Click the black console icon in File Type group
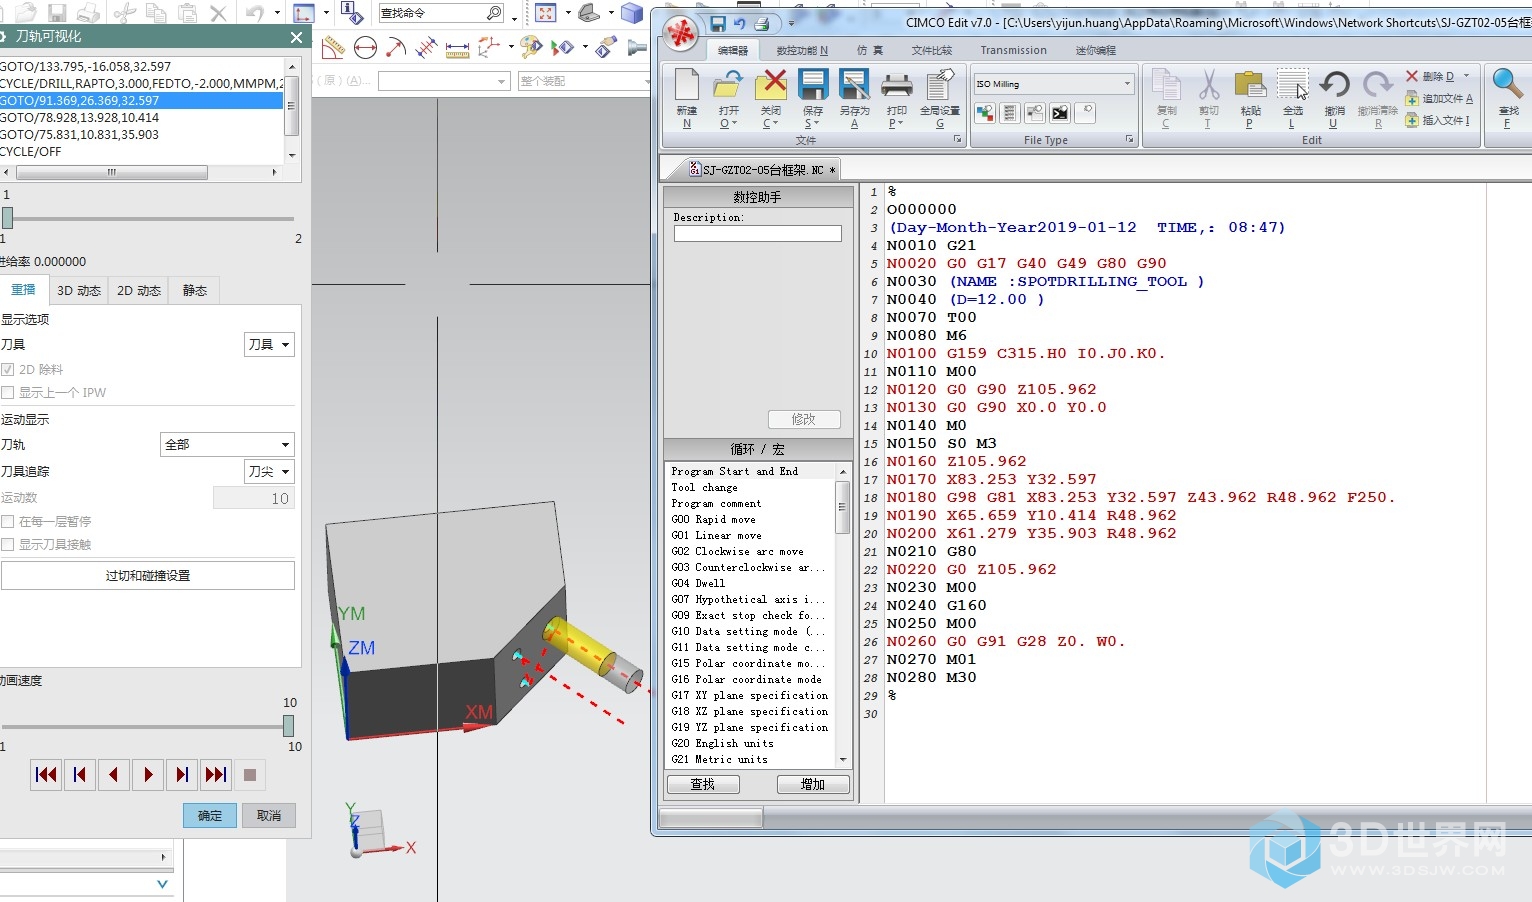The height and width of the screenshot is (902, 1532). 1060,113
